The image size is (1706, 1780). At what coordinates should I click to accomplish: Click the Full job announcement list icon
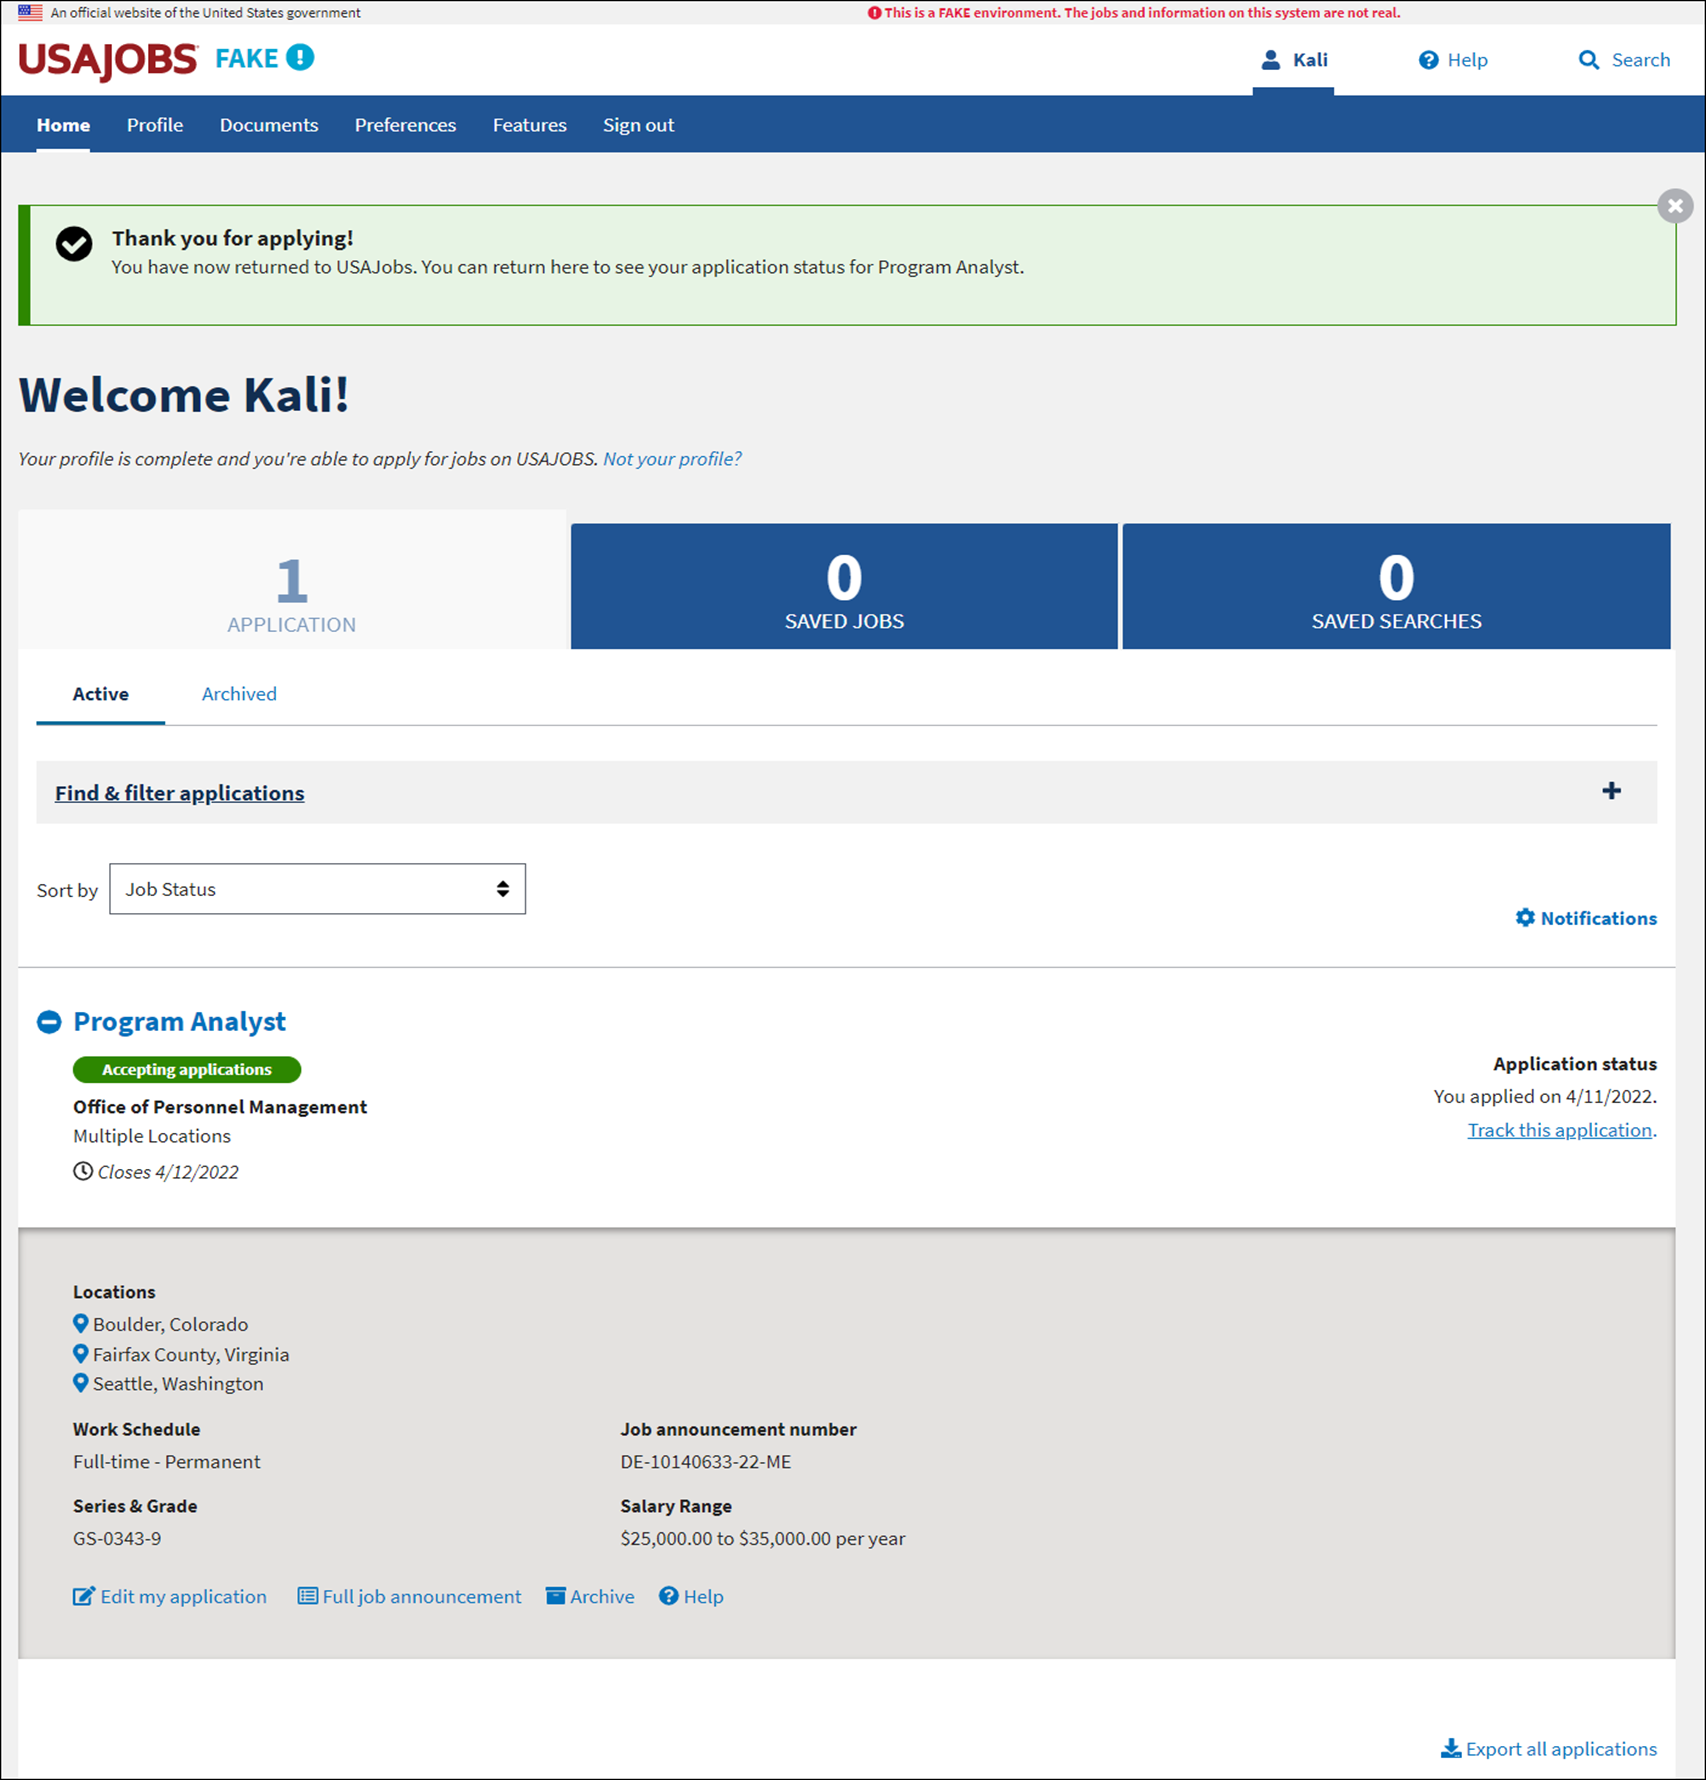[308, 1596]
